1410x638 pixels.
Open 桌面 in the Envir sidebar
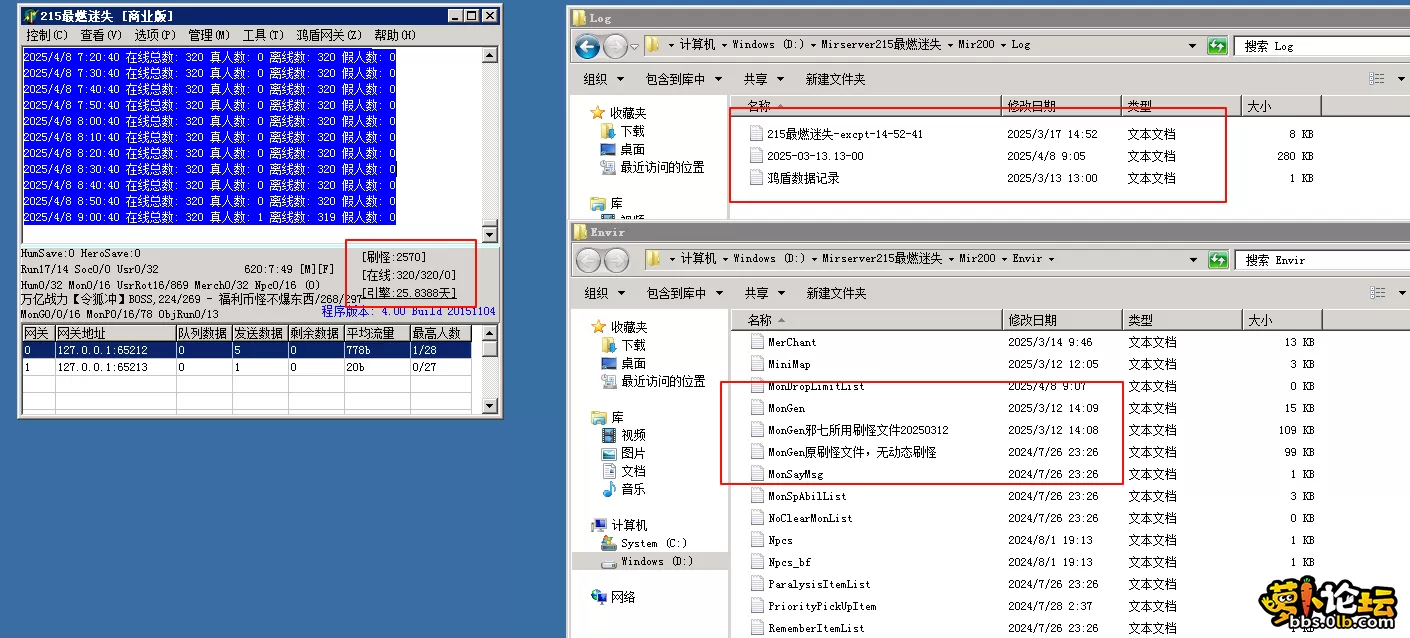coord(631,363)
